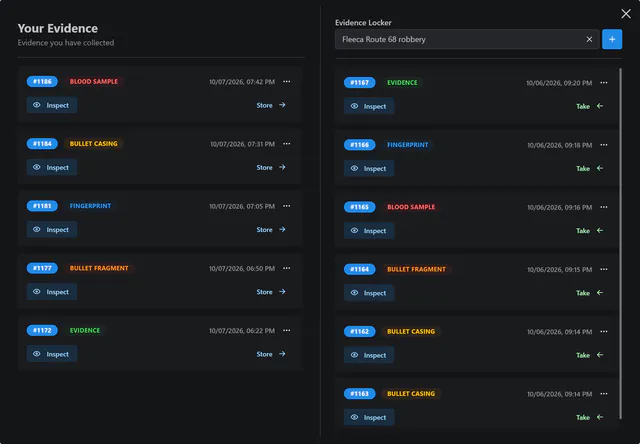Inspect locker evidence #1167
Viewport: 640px width, 444px height.
click(369, 106)
